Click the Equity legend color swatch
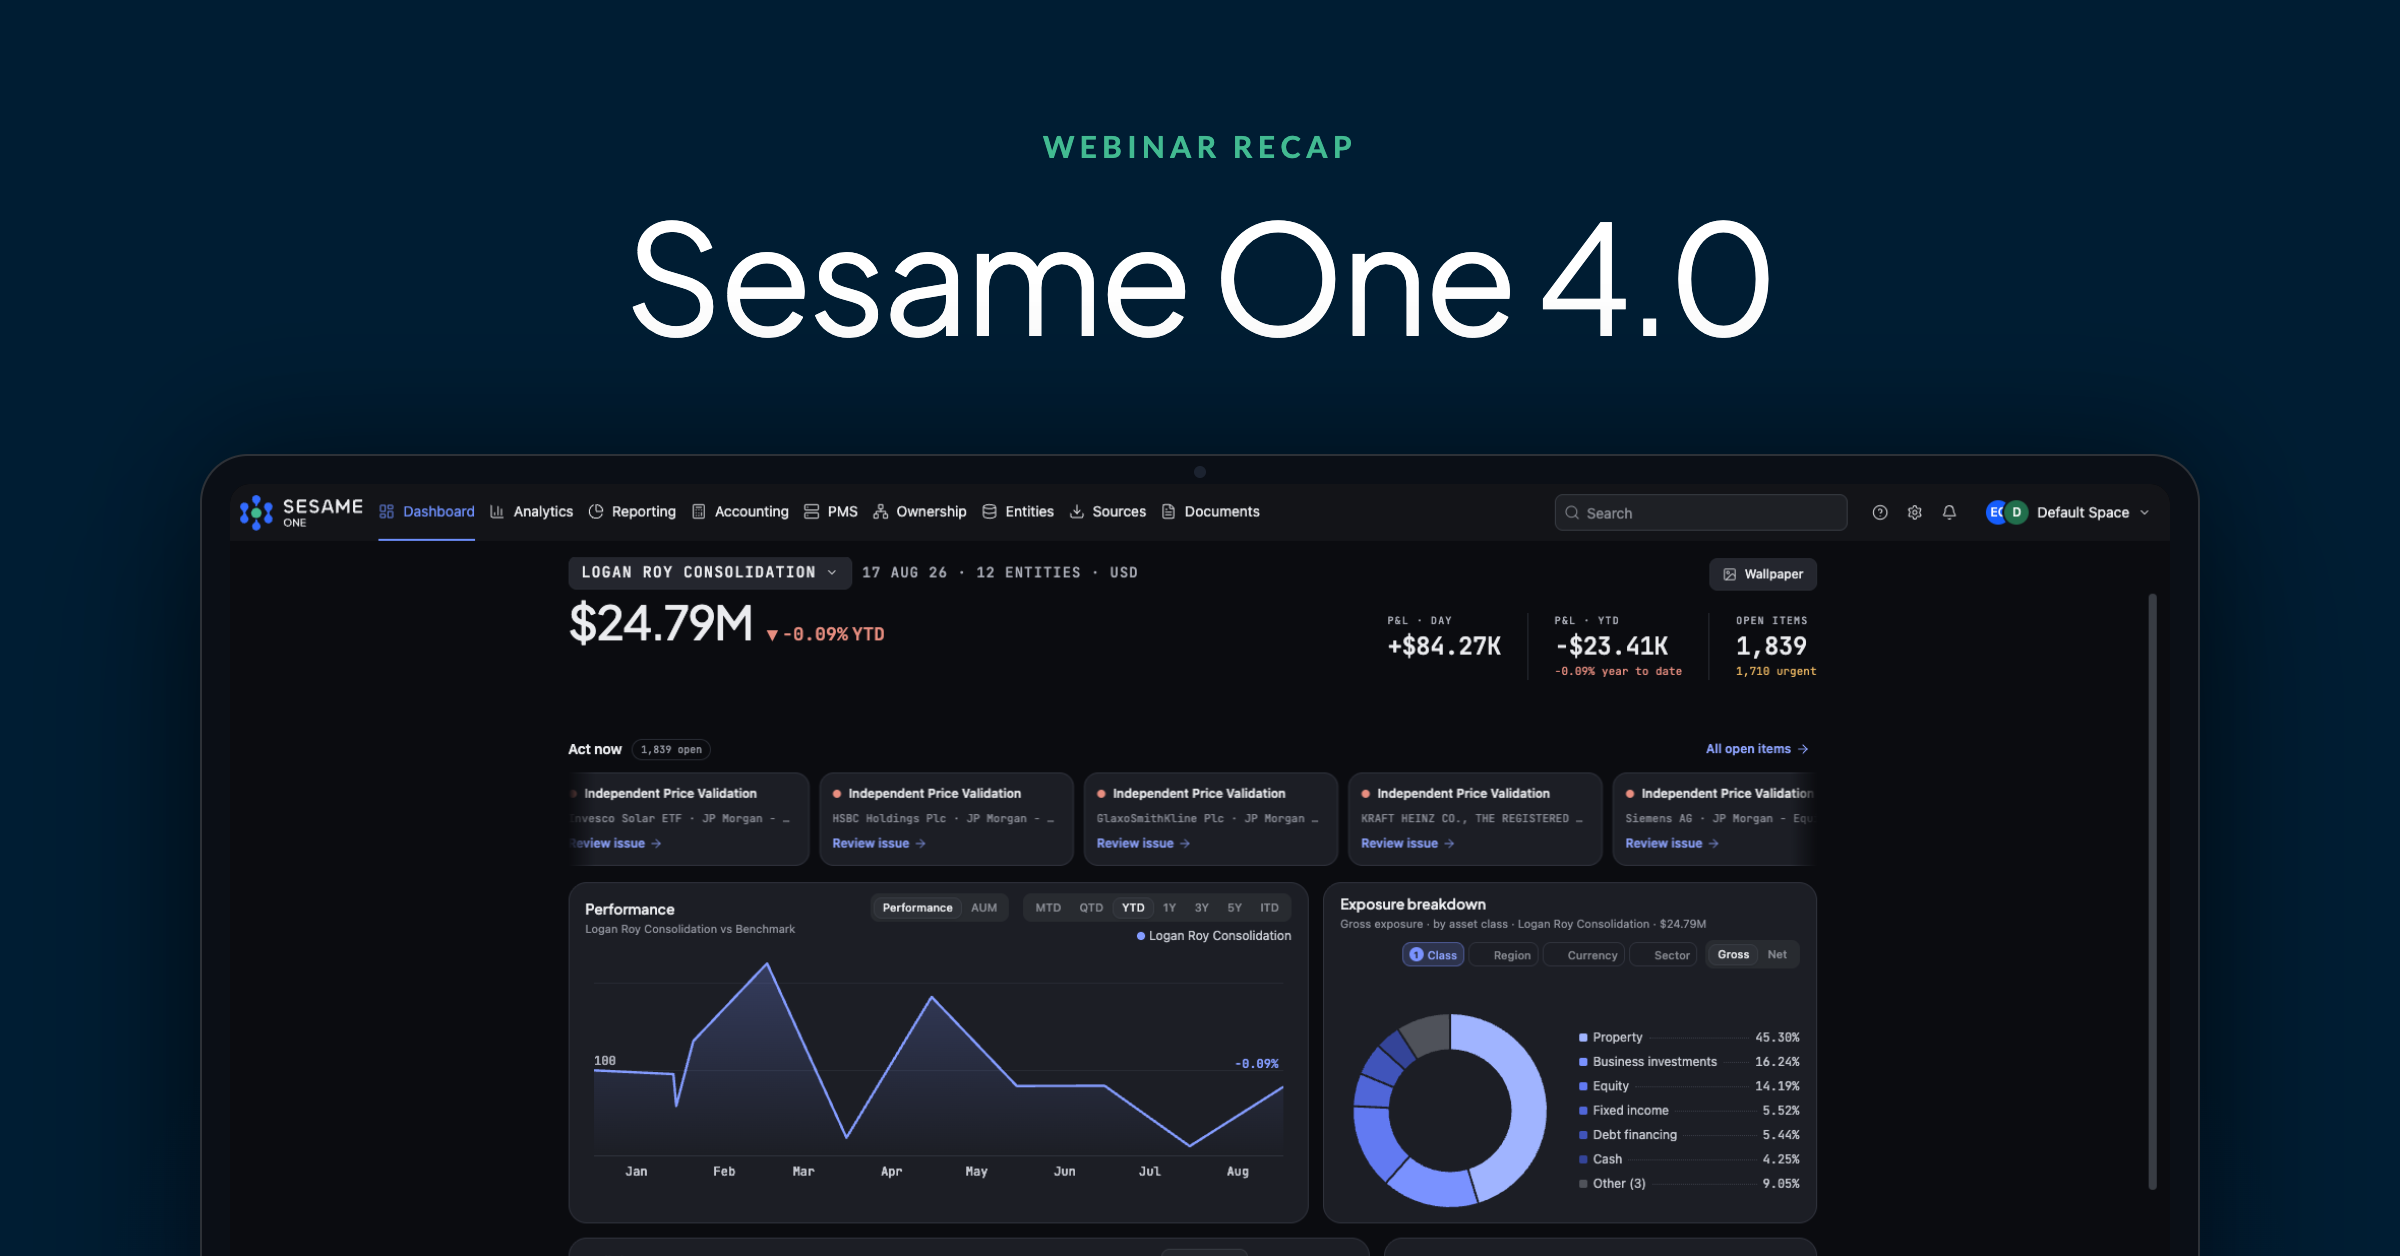 (x=1583, y=1086)
